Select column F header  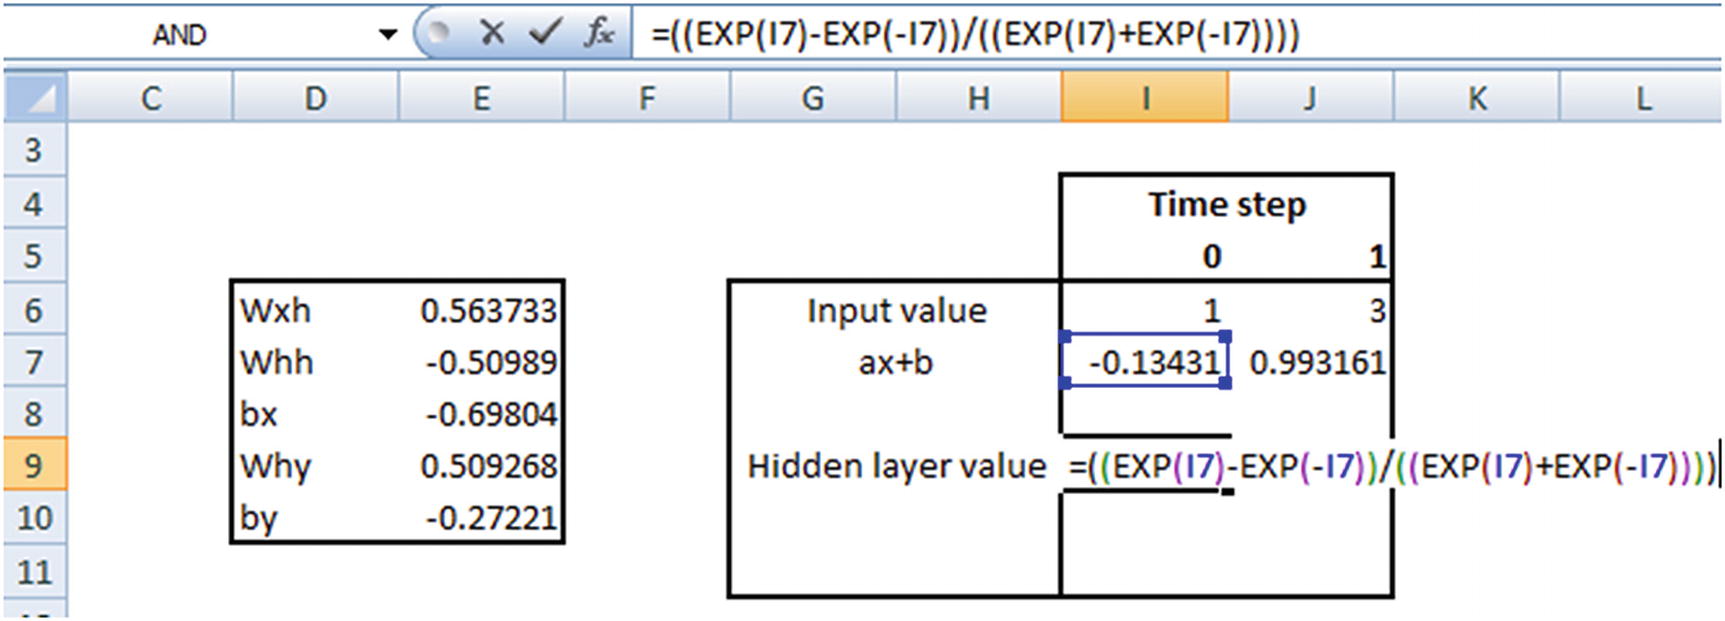tap(647, 98)
